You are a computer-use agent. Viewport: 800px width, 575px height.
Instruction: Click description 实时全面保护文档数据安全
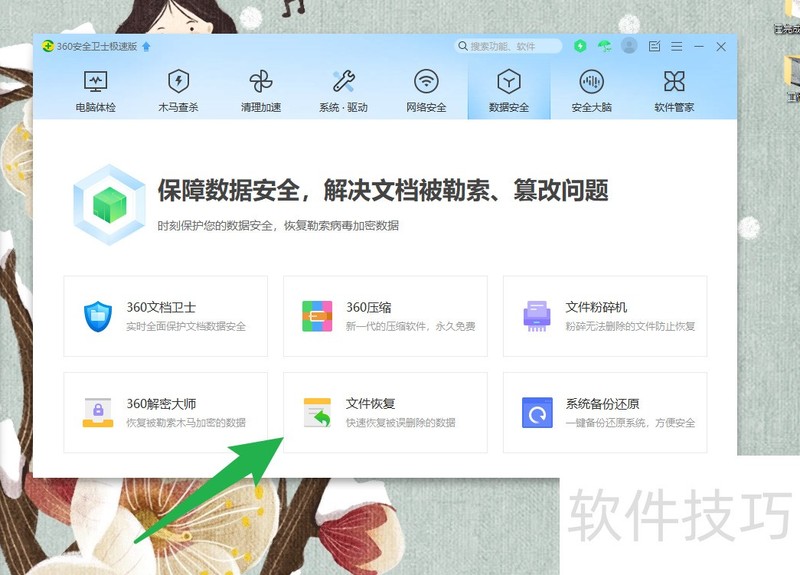click(x=186, y=326)
